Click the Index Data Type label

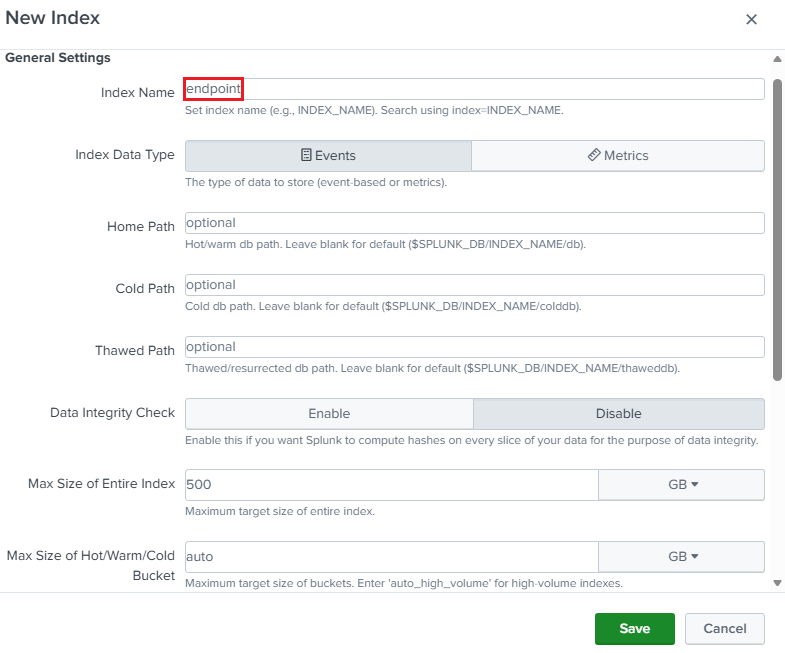125,155
